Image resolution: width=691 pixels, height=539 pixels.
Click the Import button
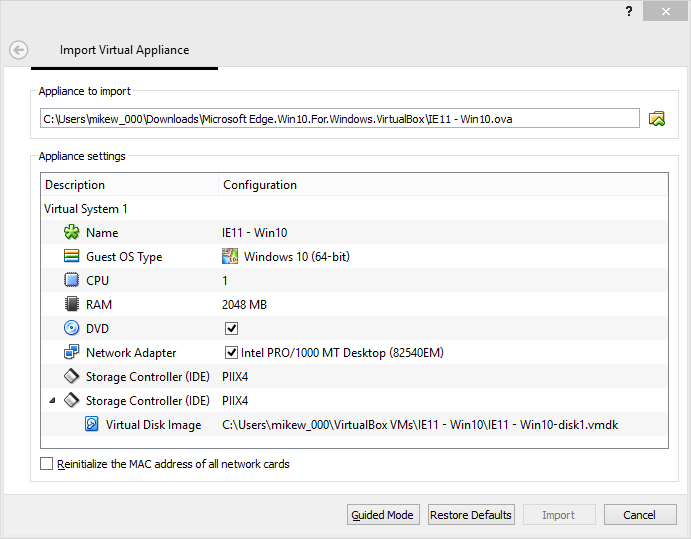[x=559, y=515]
